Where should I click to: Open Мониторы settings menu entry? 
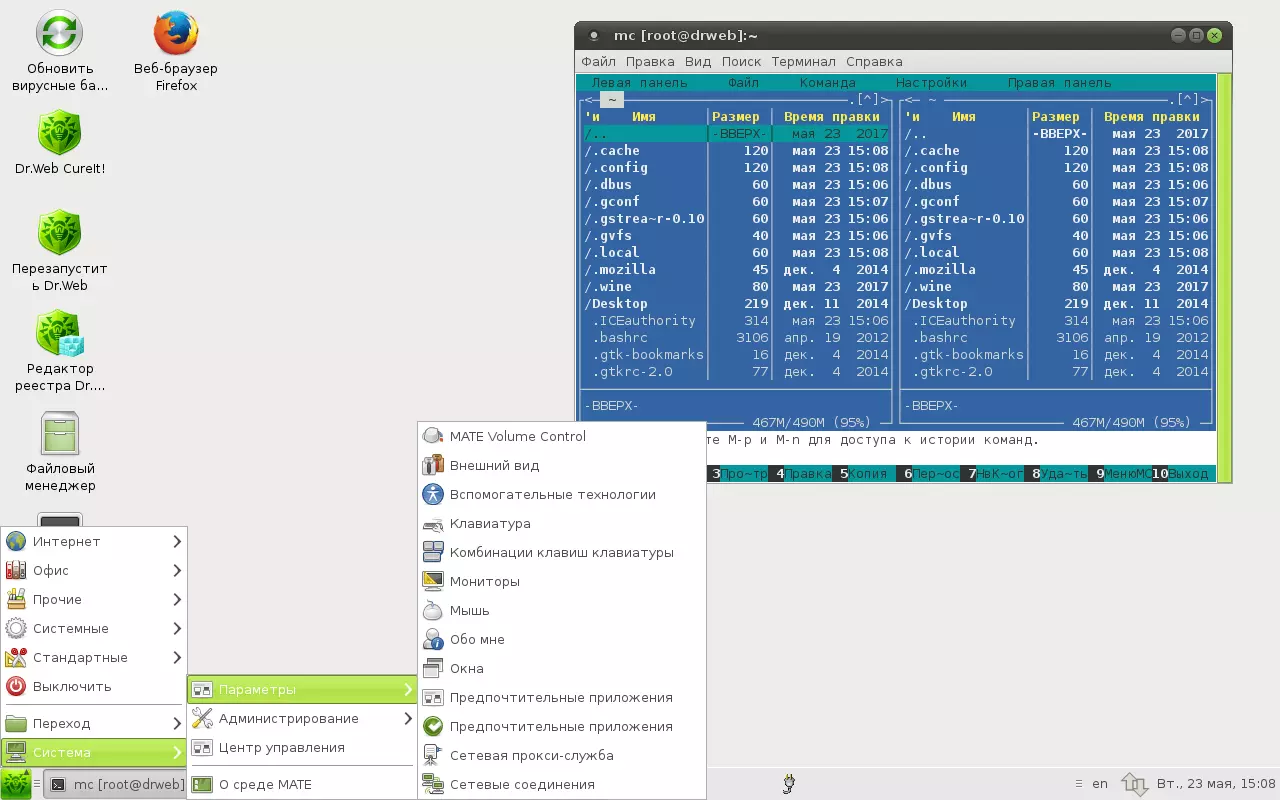484,581
